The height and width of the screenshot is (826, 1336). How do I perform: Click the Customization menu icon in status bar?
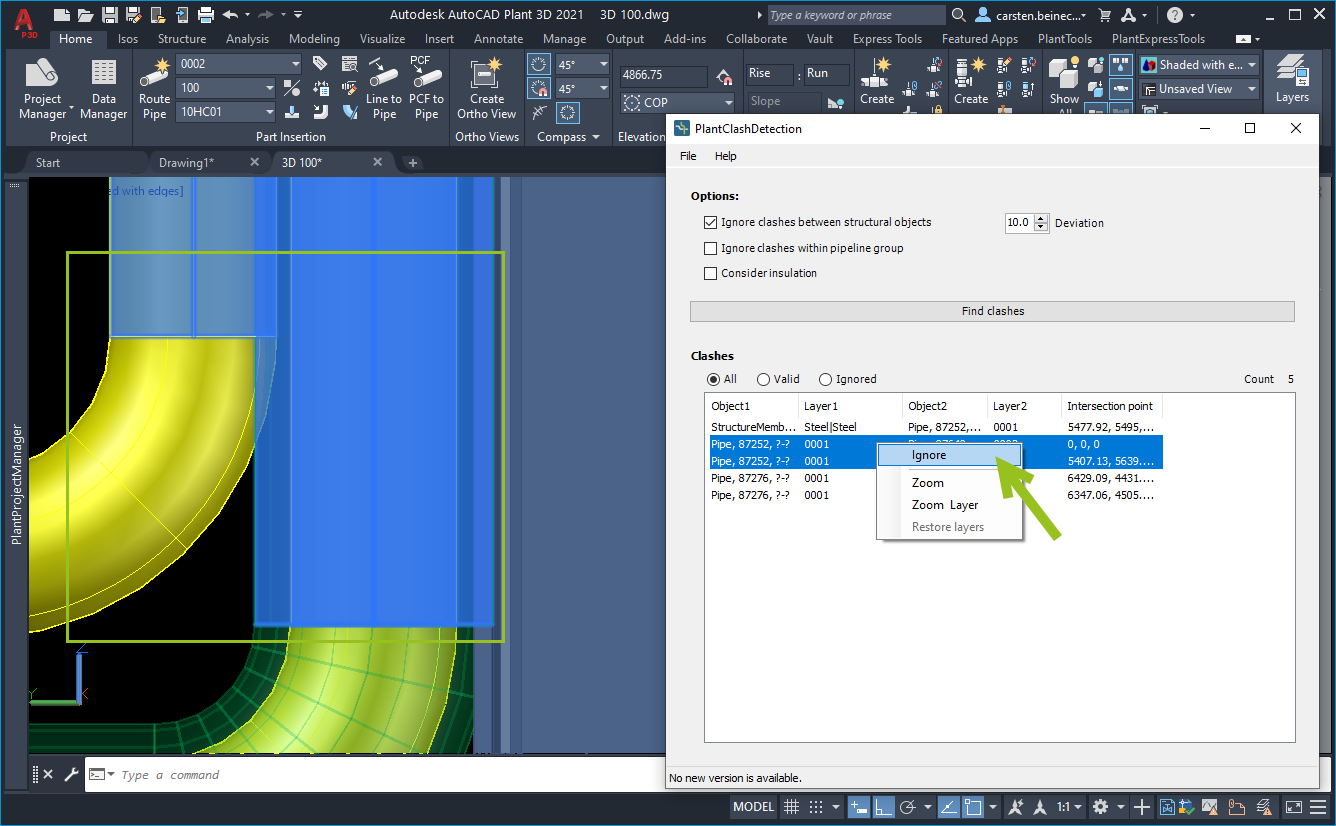(1318, 807)
